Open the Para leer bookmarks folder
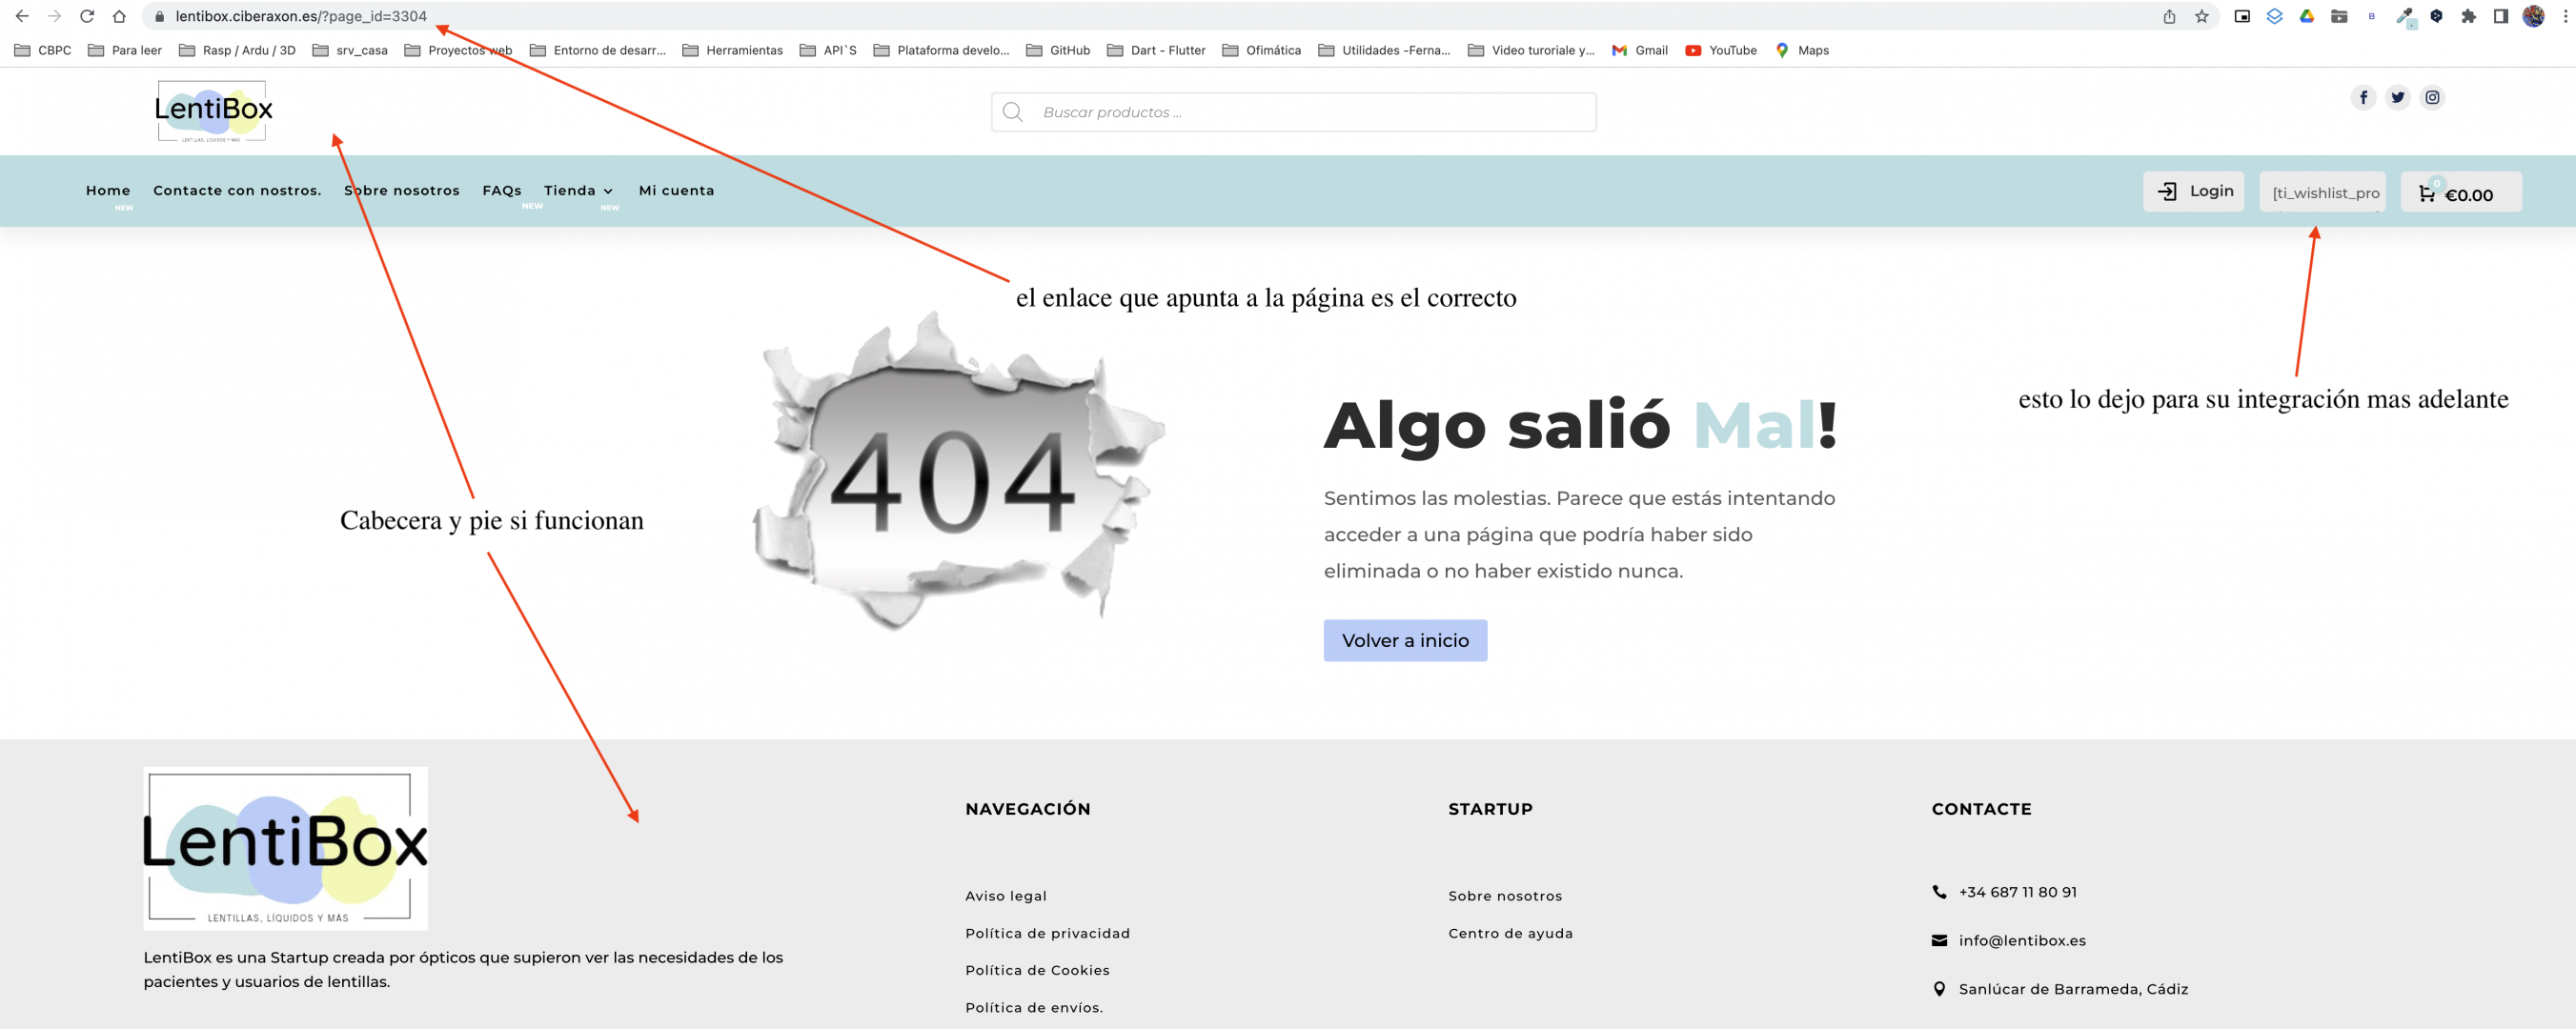This screenshot has height=1029, width=2576. click(125, 50)
